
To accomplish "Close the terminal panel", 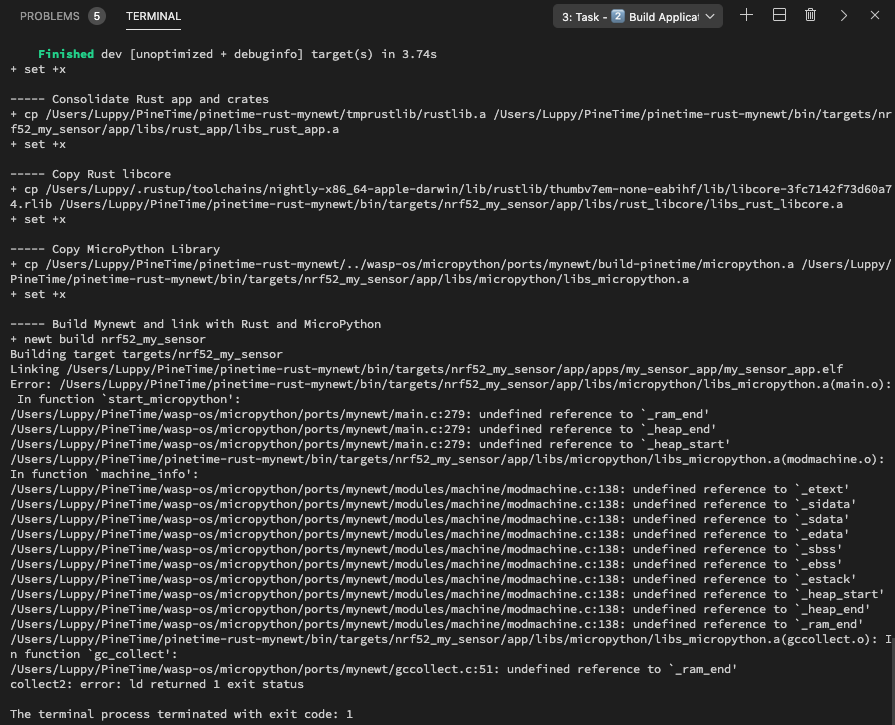I will coord(876,15).
